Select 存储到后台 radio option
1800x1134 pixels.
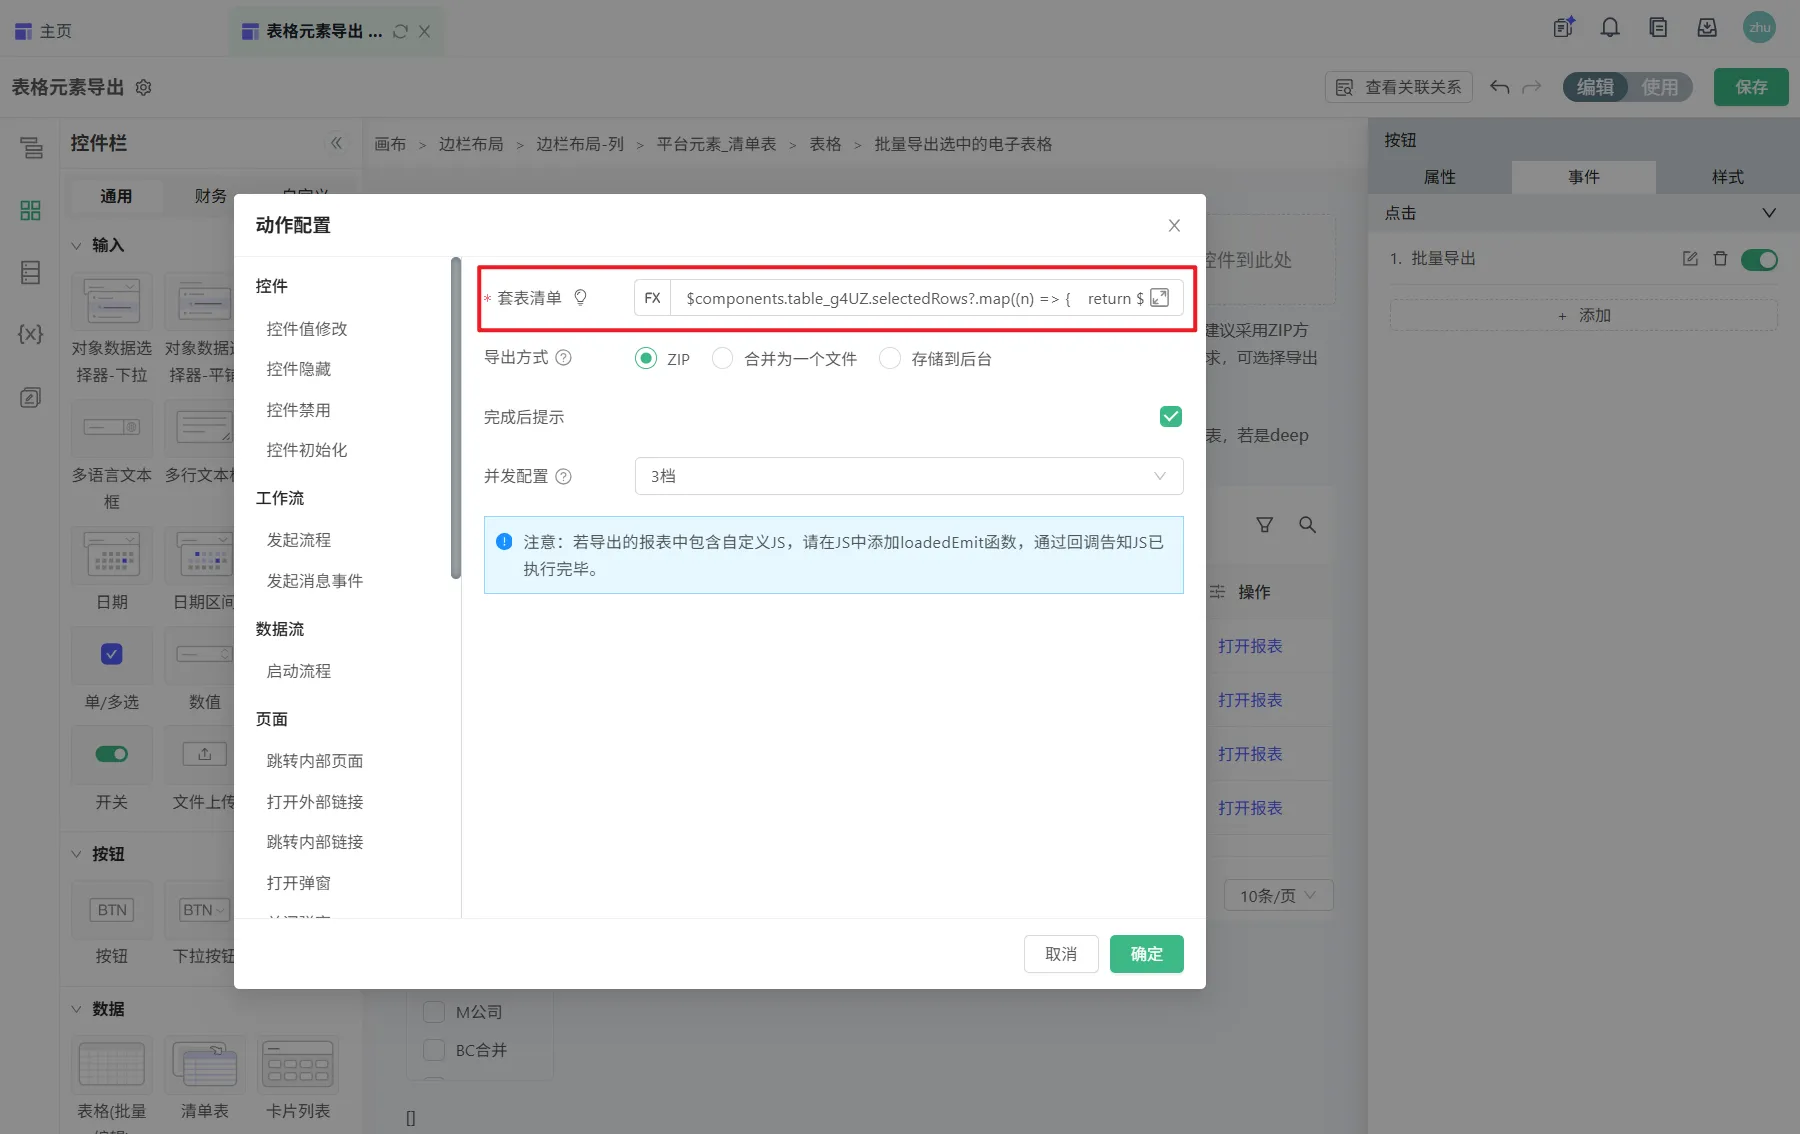point(889,358)
